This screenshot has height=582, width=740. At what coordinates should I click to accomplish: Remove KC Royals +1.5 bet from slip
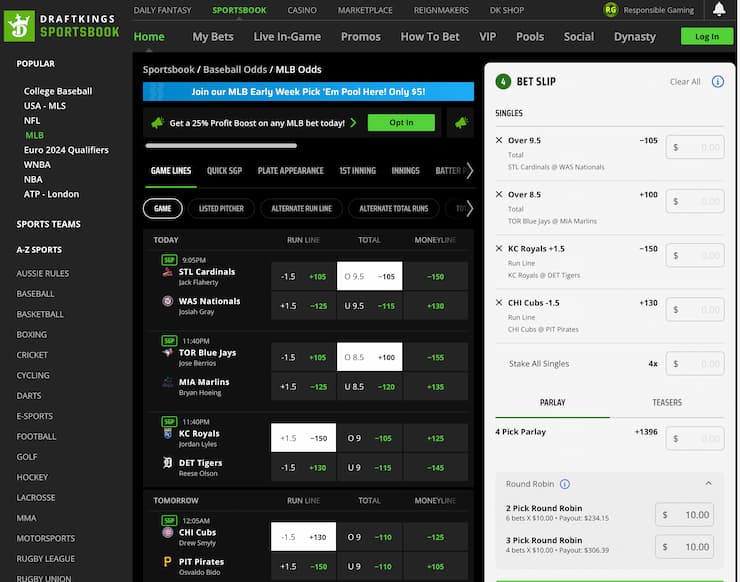pos(499,248)
